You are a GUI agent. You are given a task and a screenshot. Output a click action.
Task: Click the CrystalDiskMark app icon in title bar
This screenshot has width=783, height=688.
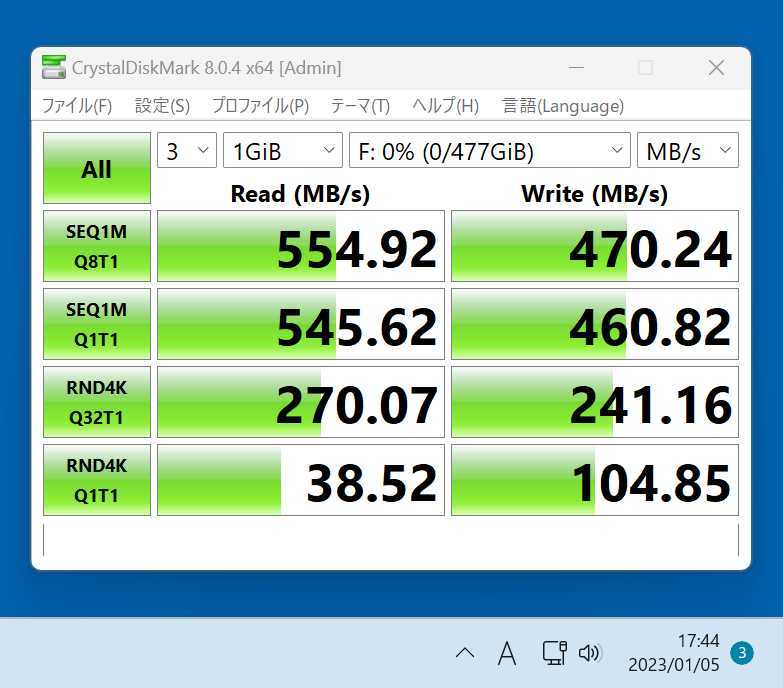tap(53, 67)
